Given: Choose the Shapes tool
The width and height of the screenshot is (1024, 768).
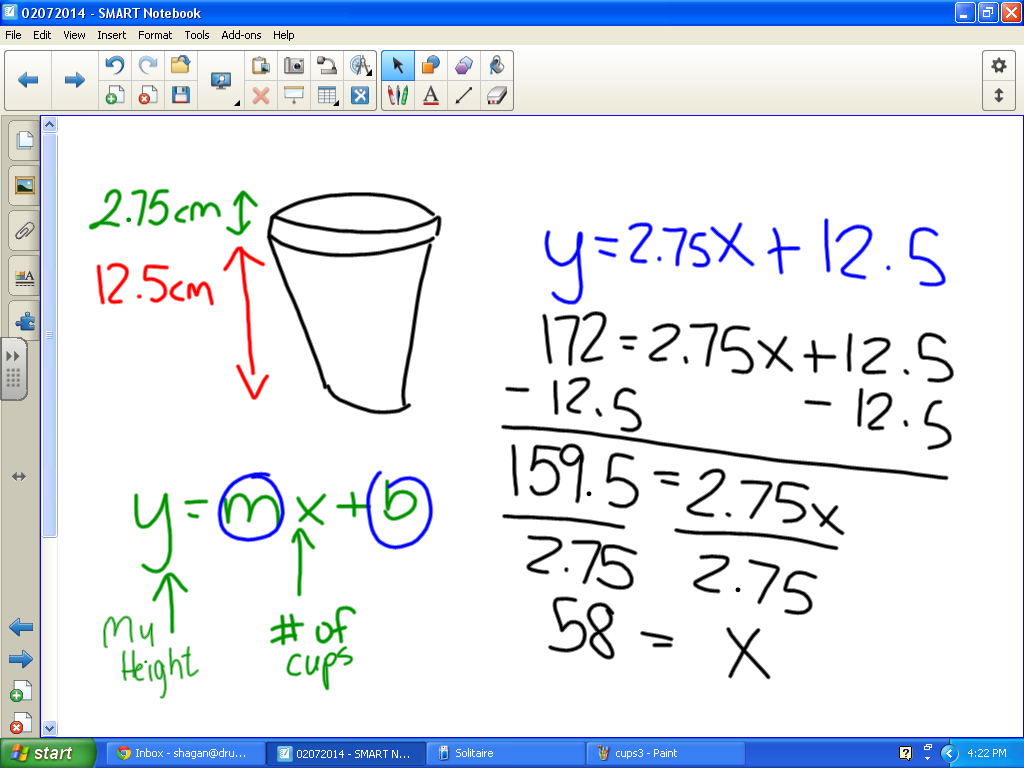Looking at the screenshot, I should coord(432,65).
